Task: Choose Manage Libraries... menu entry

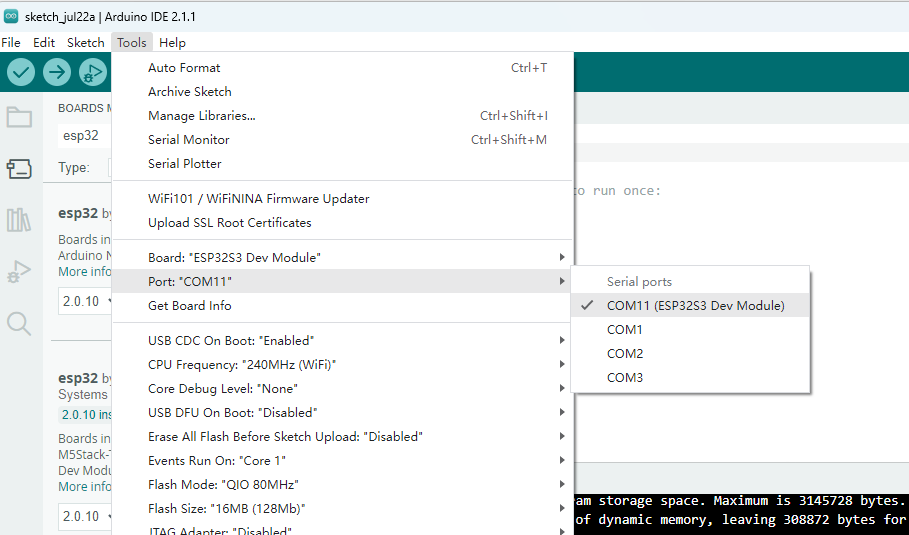Action: click(x=343, y=115)
